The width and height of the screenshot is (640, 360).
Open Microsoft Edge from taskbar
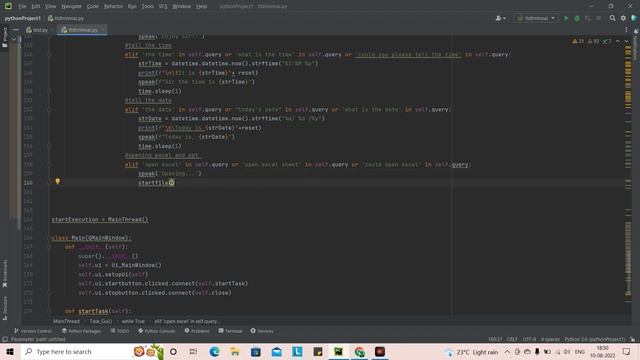click(214, 351)
